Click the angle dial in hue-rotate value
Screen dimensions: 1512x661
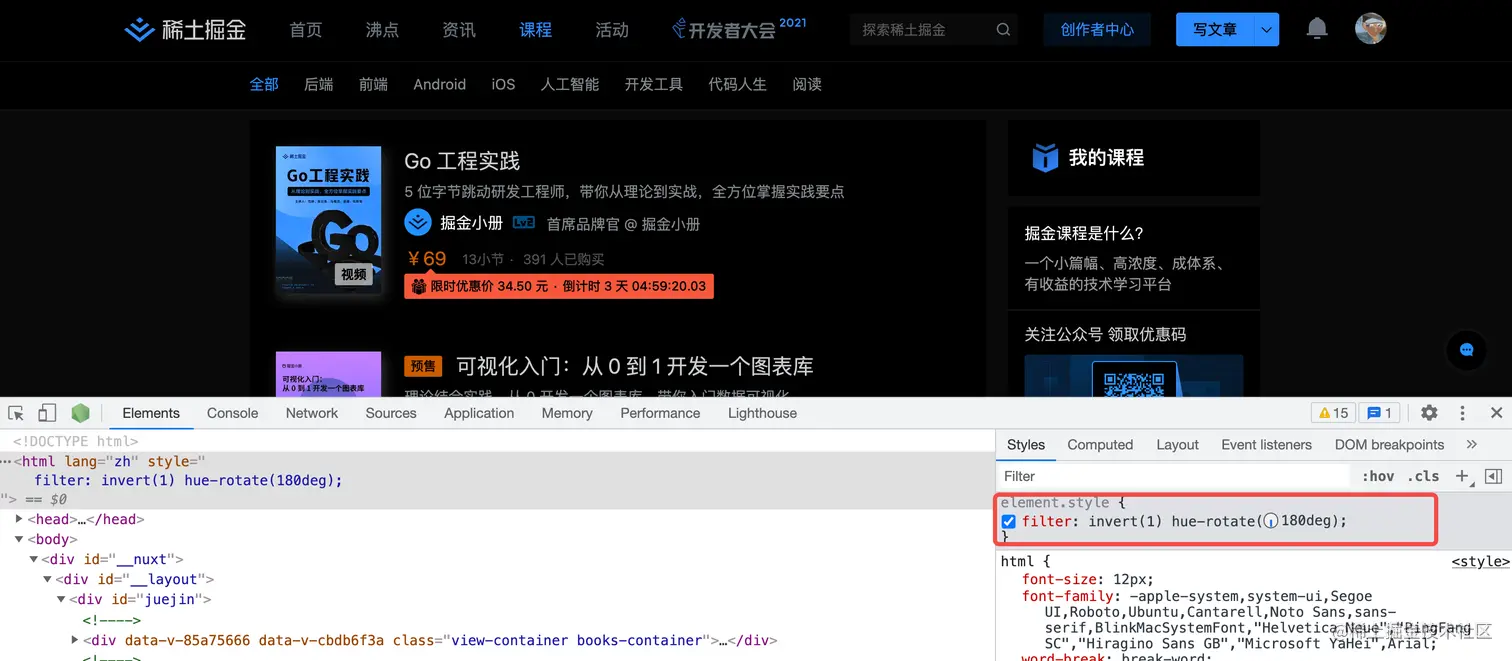(1270, 521)
